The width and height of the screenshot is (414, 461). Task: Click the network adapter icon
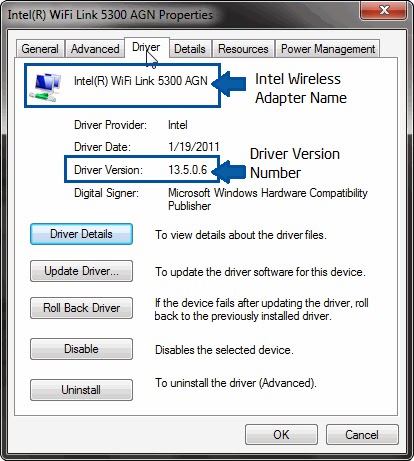[x=45, y=87]
